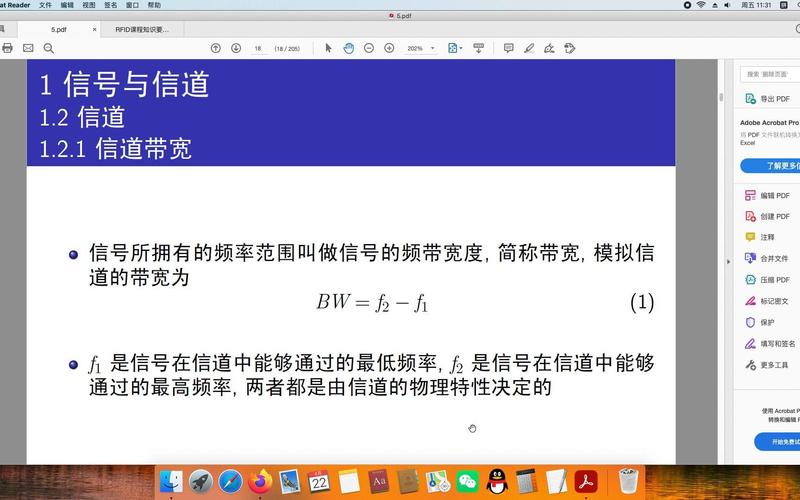The image size is (800, 500).
Task: Activate the selection arrow tool
Action: (328, 48)
